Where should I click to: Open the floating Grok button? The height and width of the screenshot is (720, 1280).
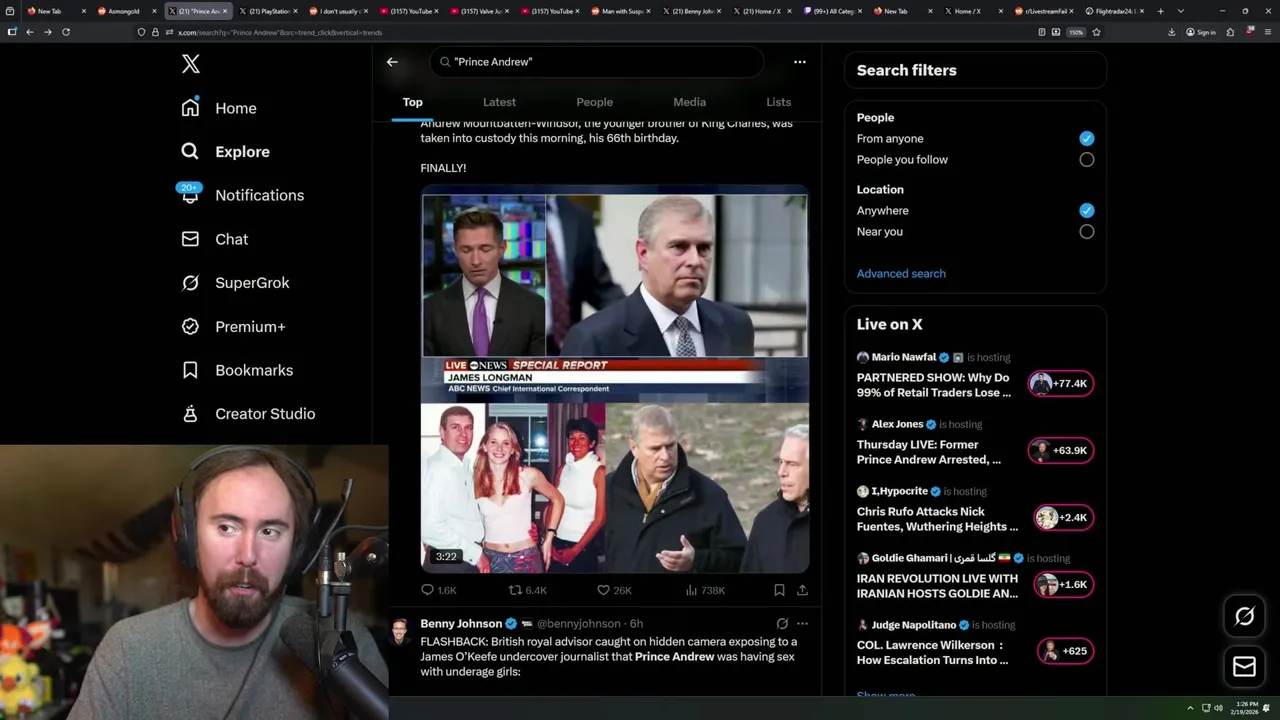[x=1244, y=617]
